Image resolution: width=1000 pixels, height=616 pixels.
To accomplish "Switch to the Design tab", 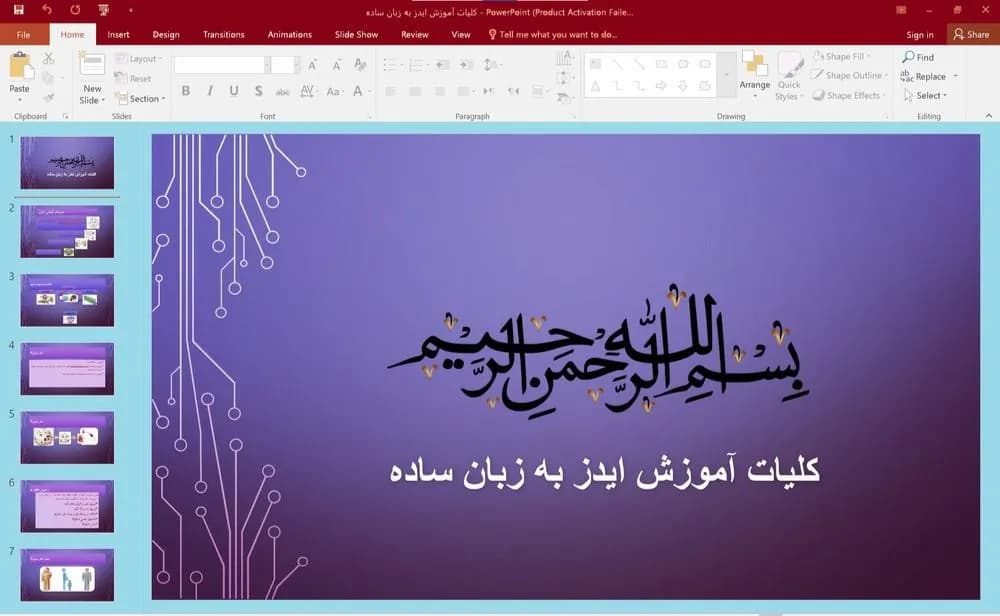I will click(166, 34).
